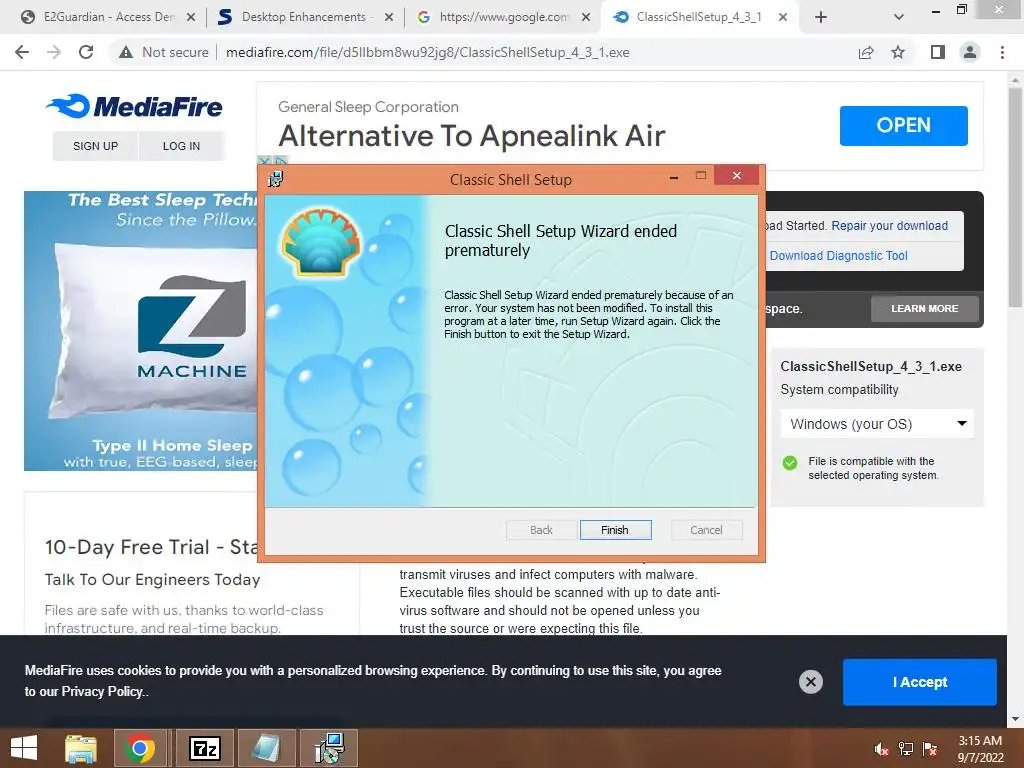Click the network tray icon
The width and height of the screenshot is (1024, 768).
(x=906, y=749)
